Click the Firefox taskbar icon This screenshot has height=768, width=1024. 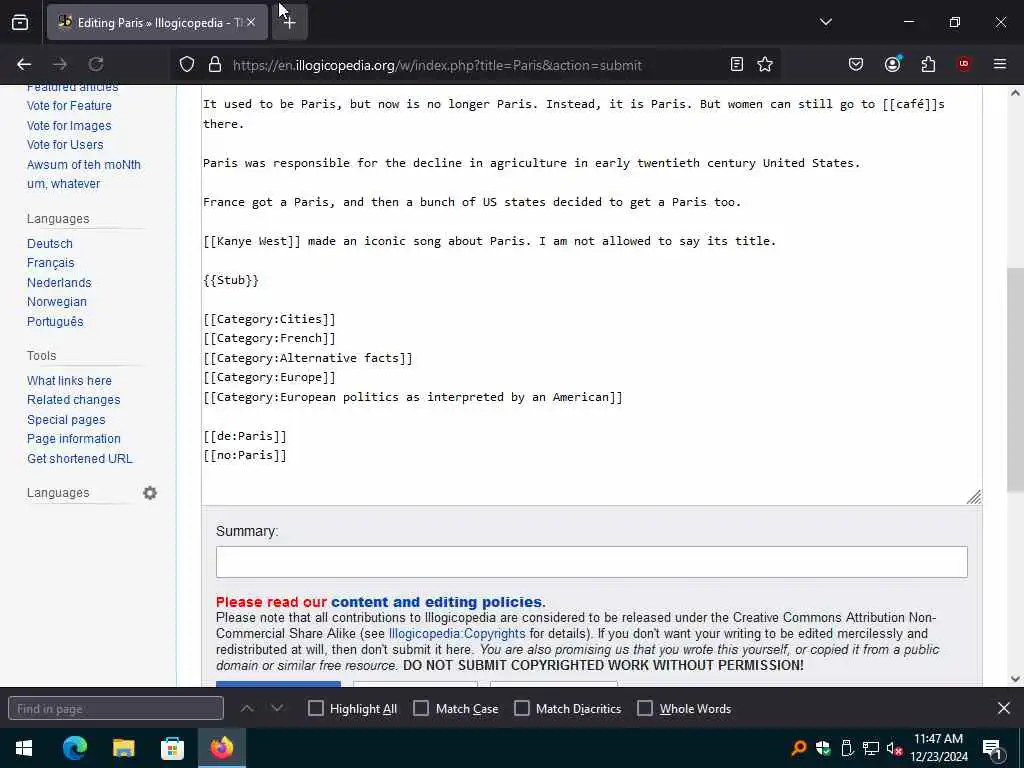(x=221, y=748)
